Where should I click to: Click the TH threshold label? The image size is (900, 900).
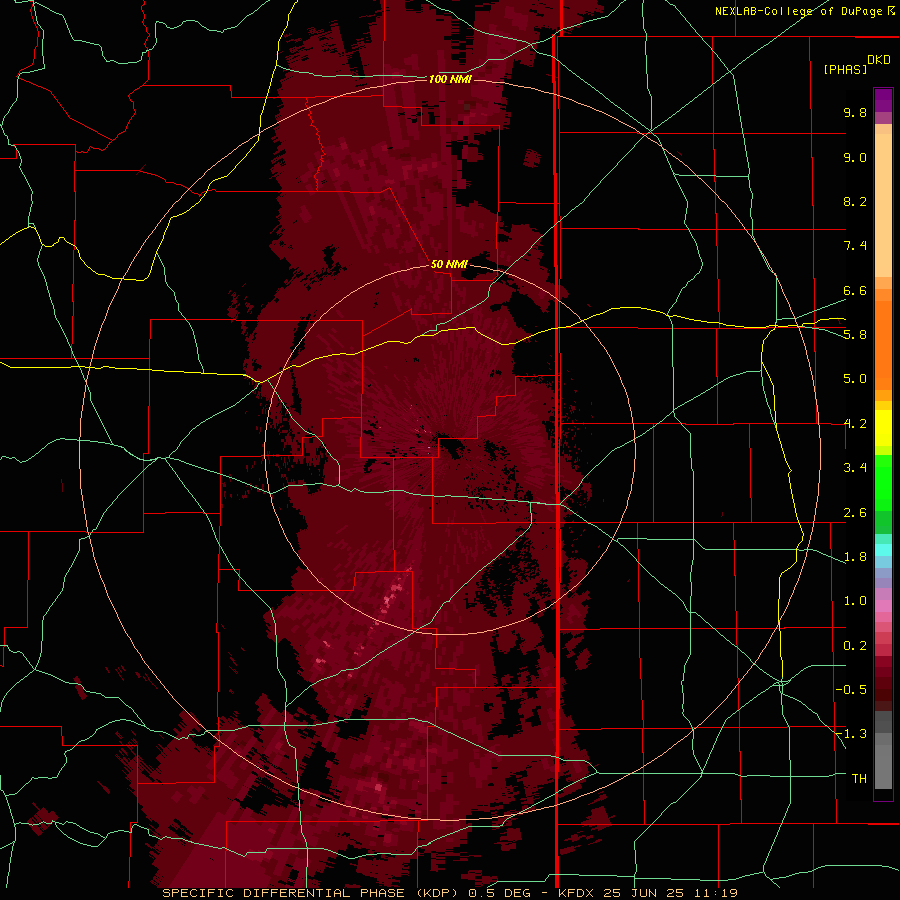coord(859,779)
